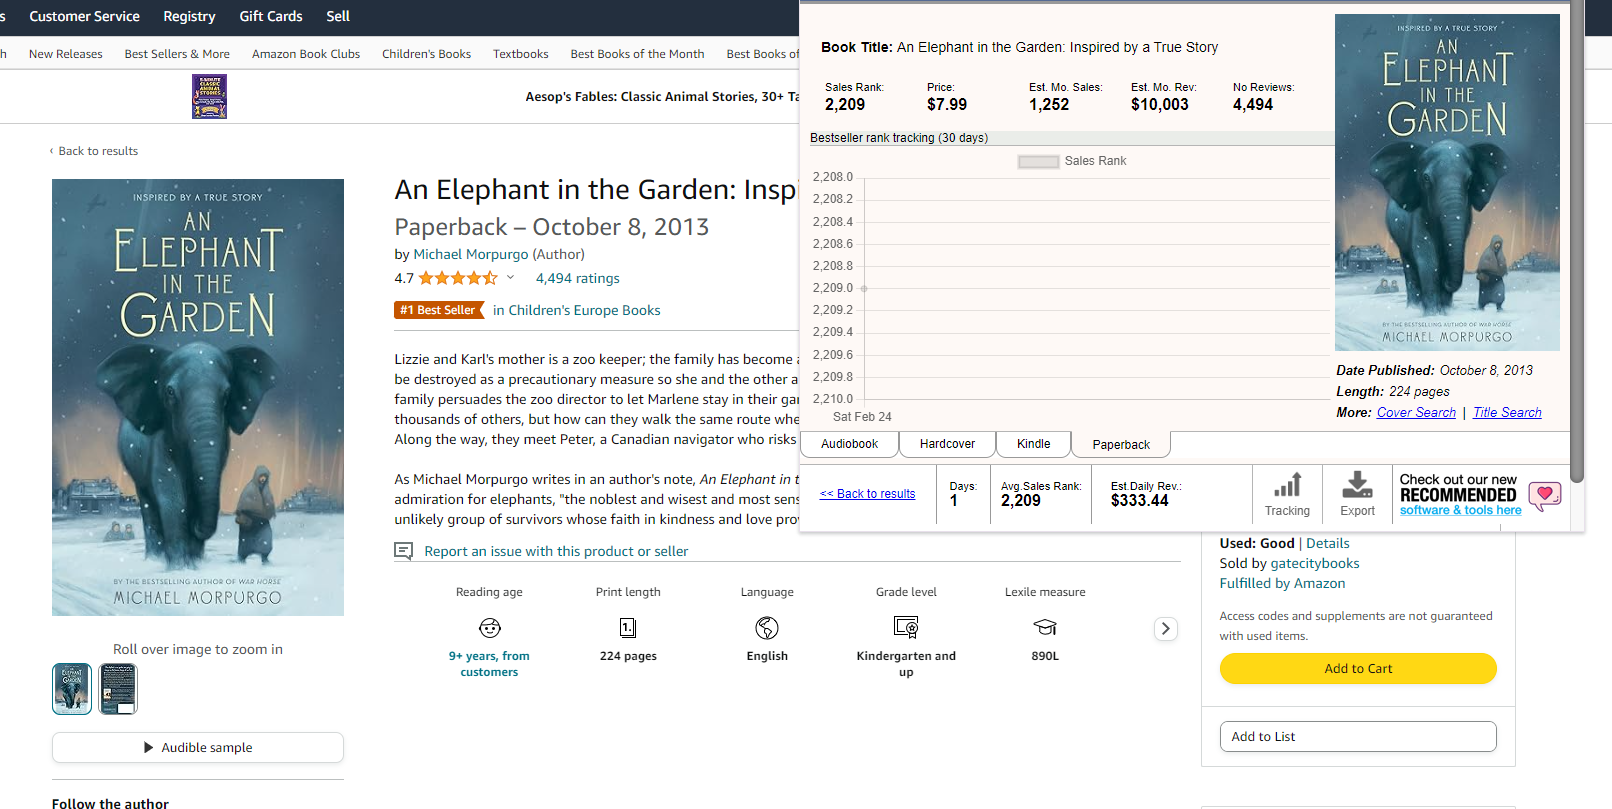1612x809 pixels.
Task: Click the Grade level certificate icon
Action: coord(906,627)
